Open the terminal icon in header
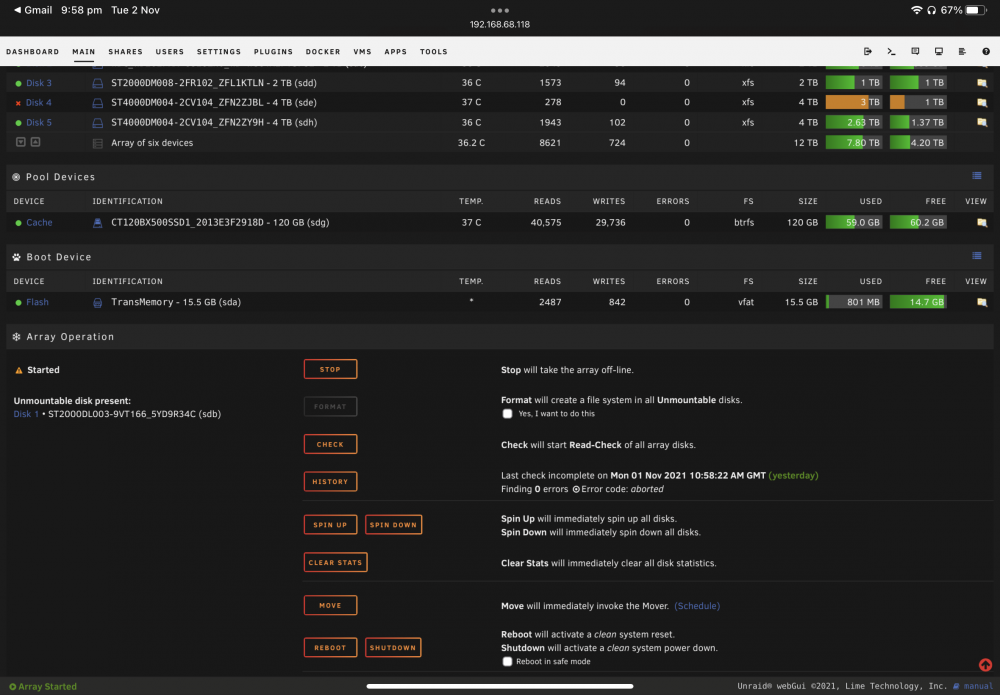 click(891, 52)
